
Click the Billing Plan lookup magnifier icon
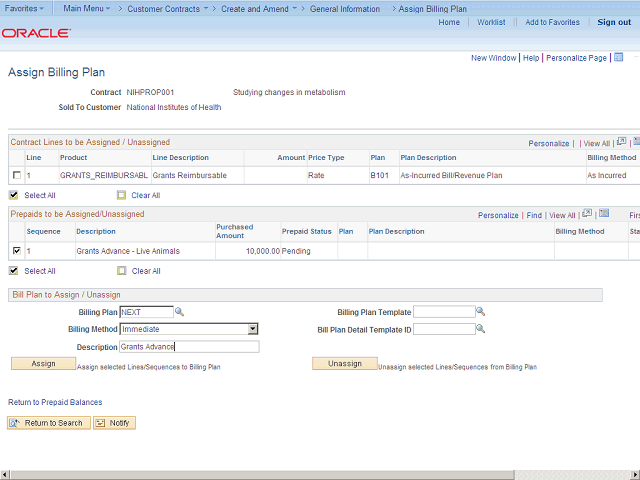(180, 312)
